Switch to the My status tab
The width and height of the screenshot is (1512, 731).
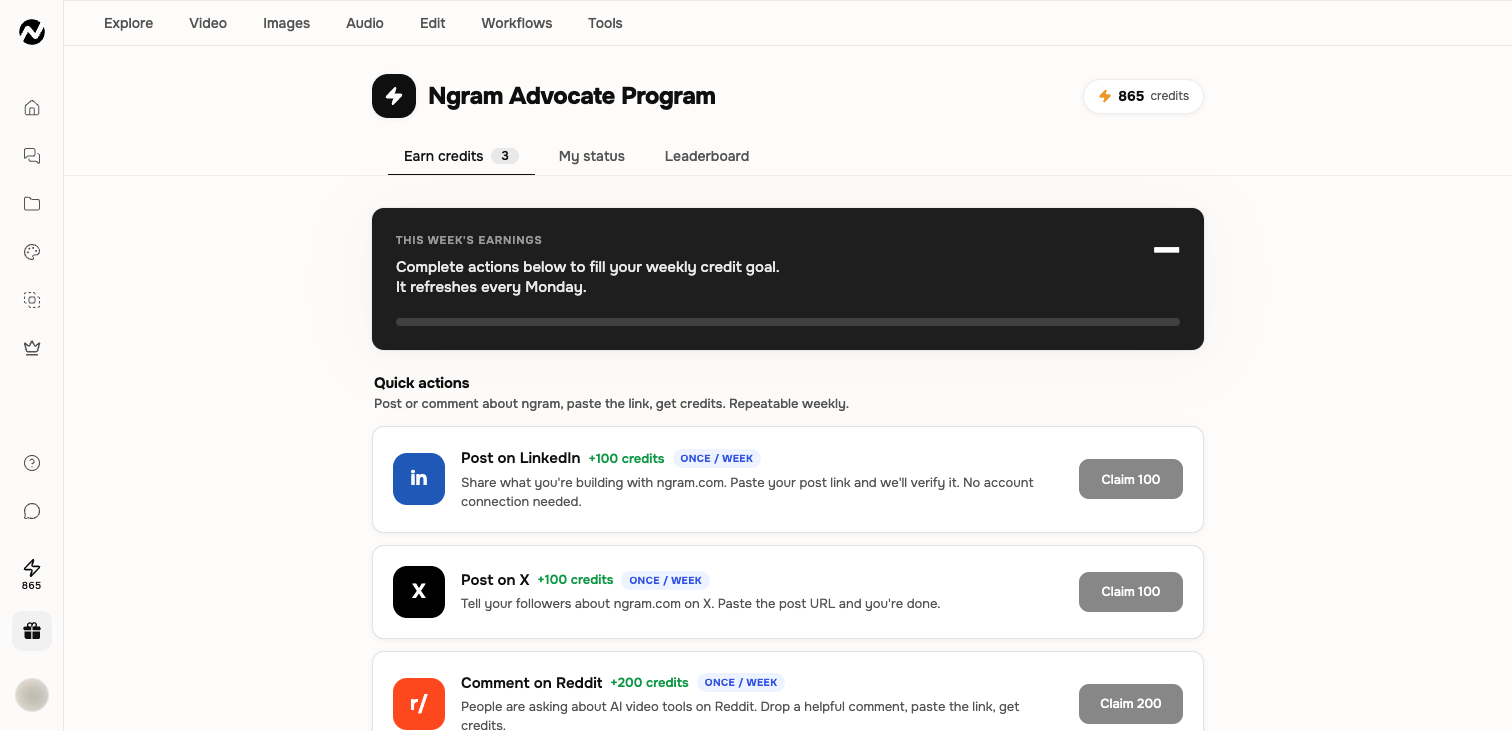(592, 156)
